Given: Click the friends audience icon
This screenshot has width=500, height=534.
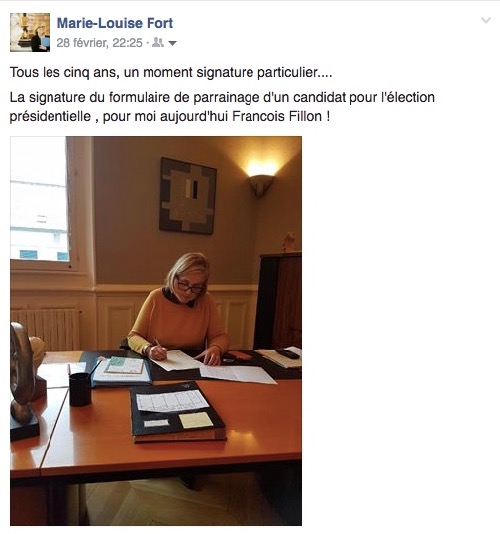Looking at the screenshot, I should 158,43.
